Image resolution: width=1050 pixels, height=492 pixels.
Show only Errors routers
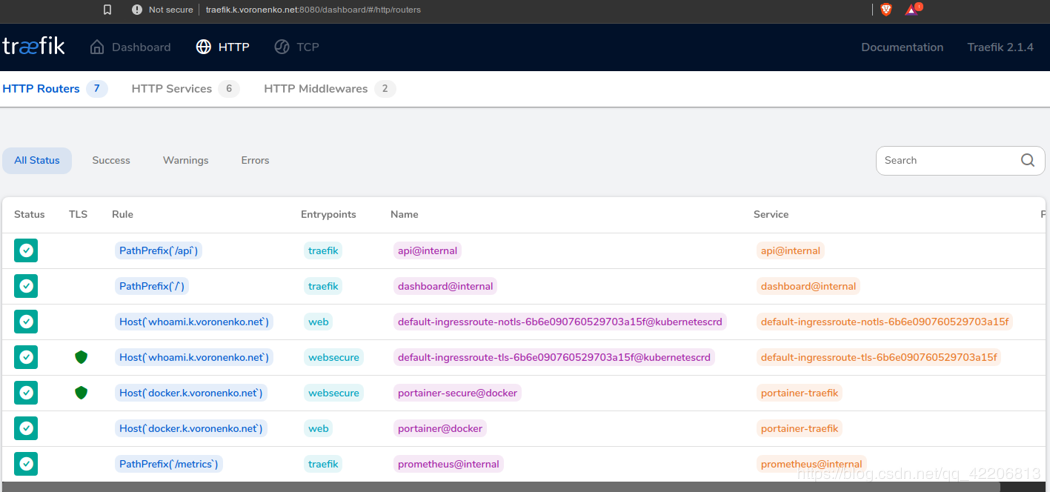coord(255,160)
